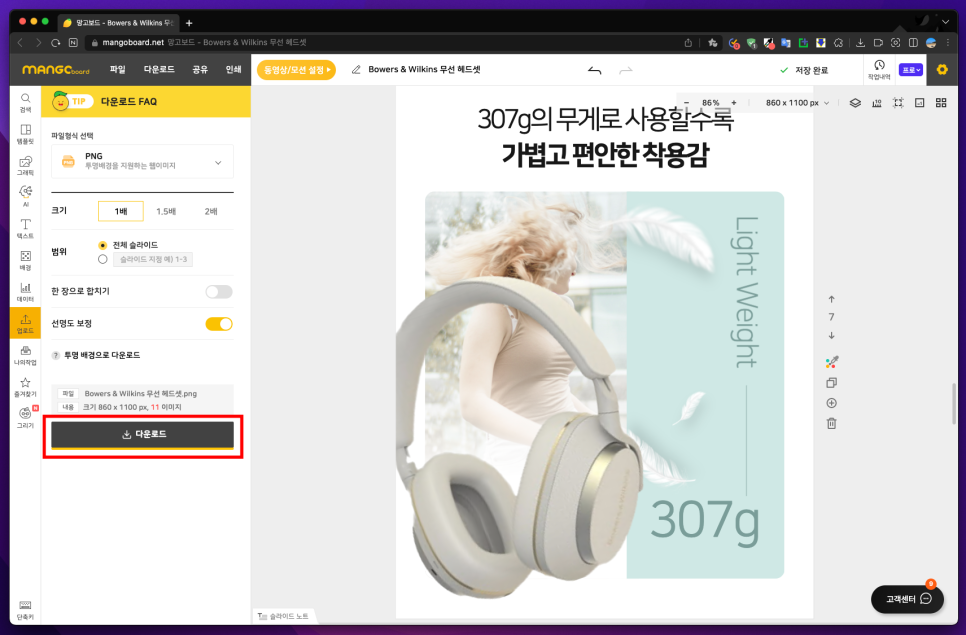Select the 전체 슬라이드 radio option
The image size is (966, 635).
pos(102,245)
